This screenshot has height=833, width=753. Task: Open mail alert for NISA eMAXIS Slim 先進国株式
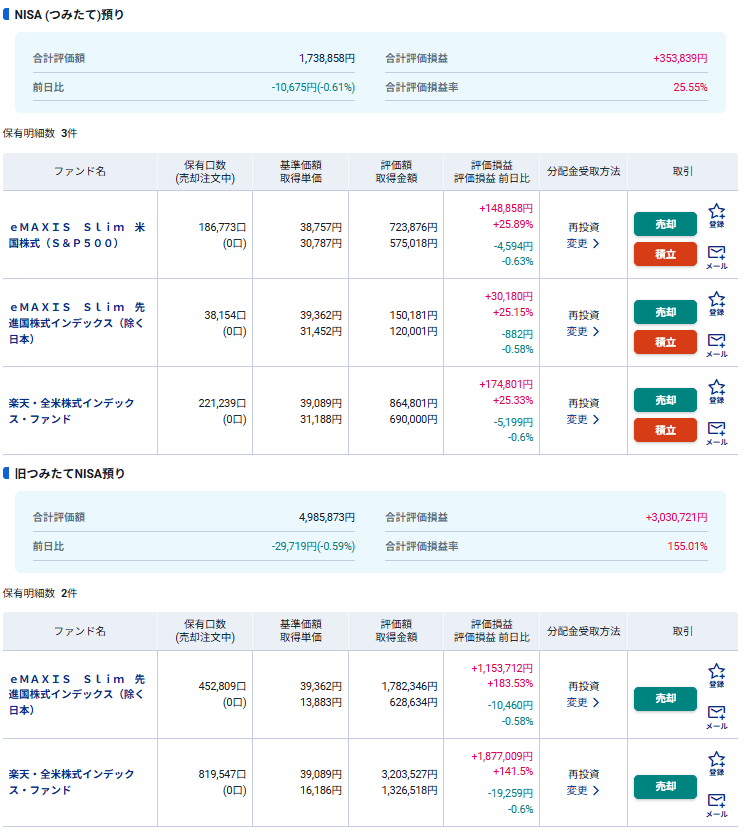[x=716, y=342]
